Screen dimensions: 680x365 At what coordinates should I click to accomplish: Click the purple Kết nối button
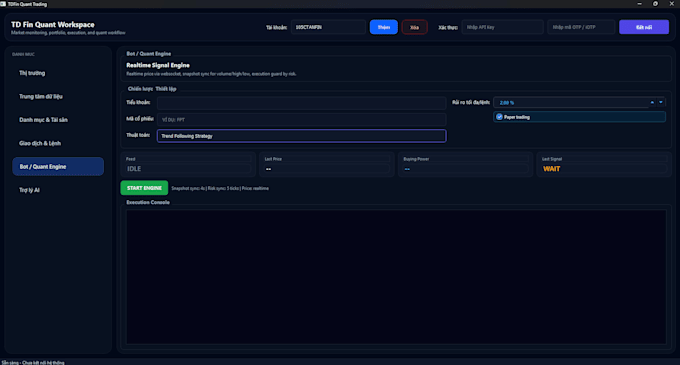(x=644, y=27)
